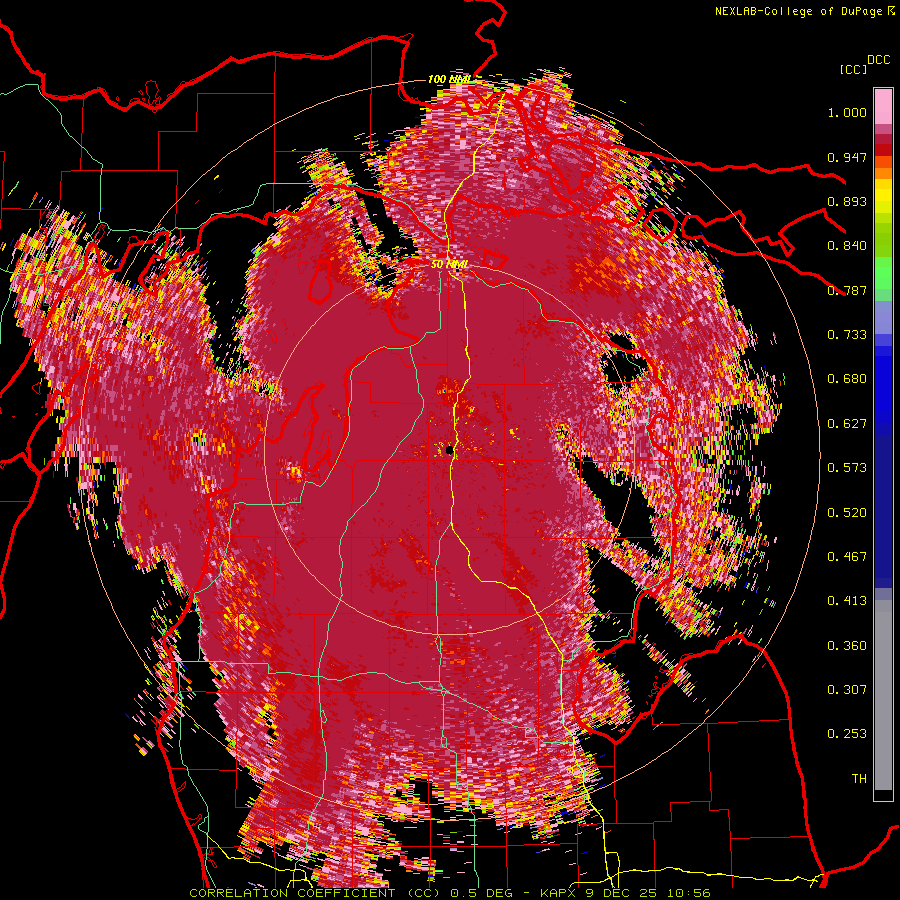Viewport: 900px width, 900px height.
Task: Click the 0.893 scale value
Action: pos(847,201)
